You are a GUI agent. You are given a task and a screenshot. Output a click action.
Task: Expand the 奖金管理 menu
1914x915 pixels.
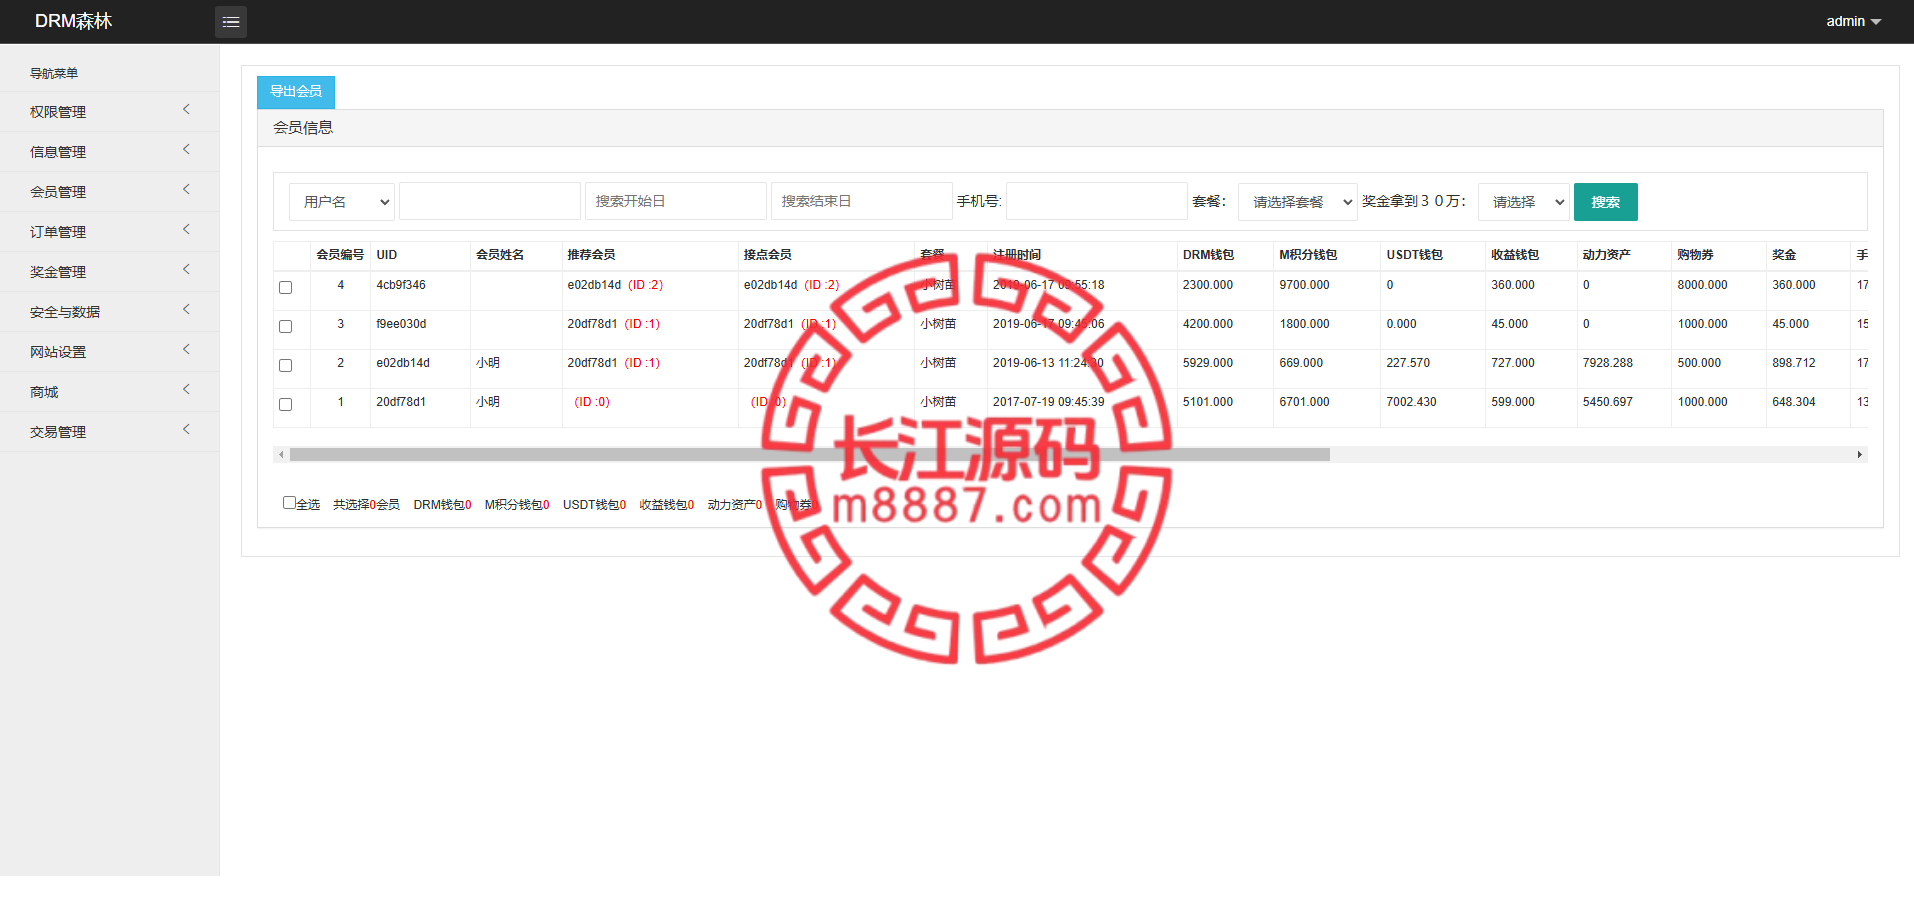point(109,271)
